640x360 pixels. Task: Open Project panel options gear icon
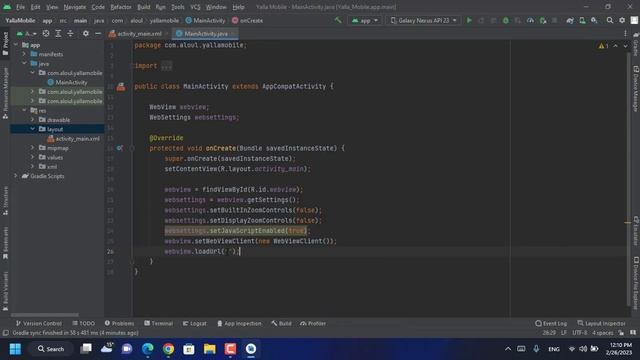pos(86,33)
